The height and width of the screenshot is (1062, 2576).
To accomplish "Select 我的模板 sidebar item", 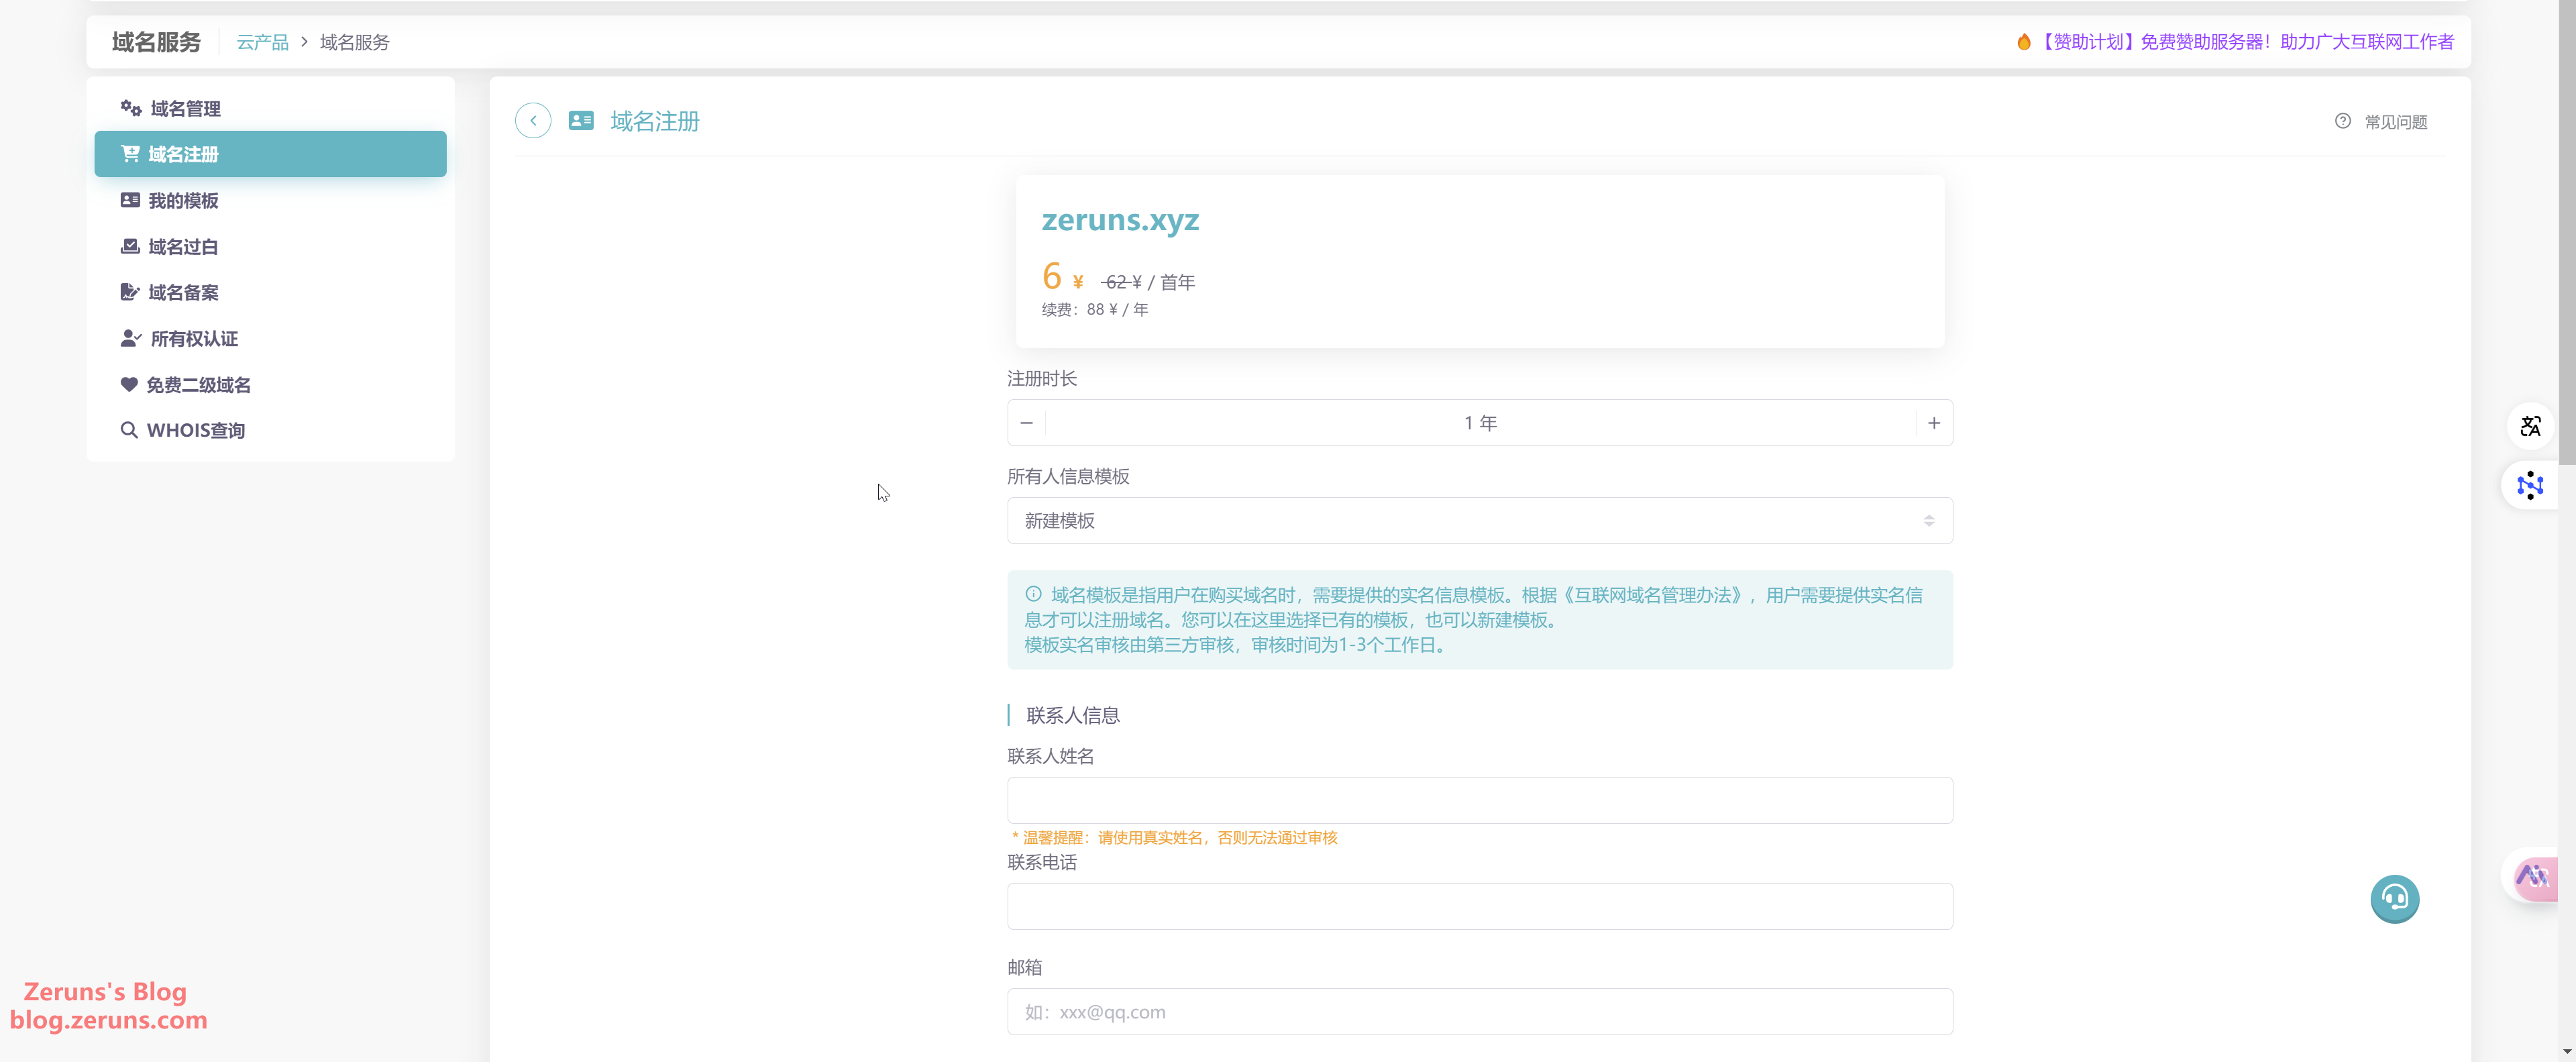I will pos(183,201).
